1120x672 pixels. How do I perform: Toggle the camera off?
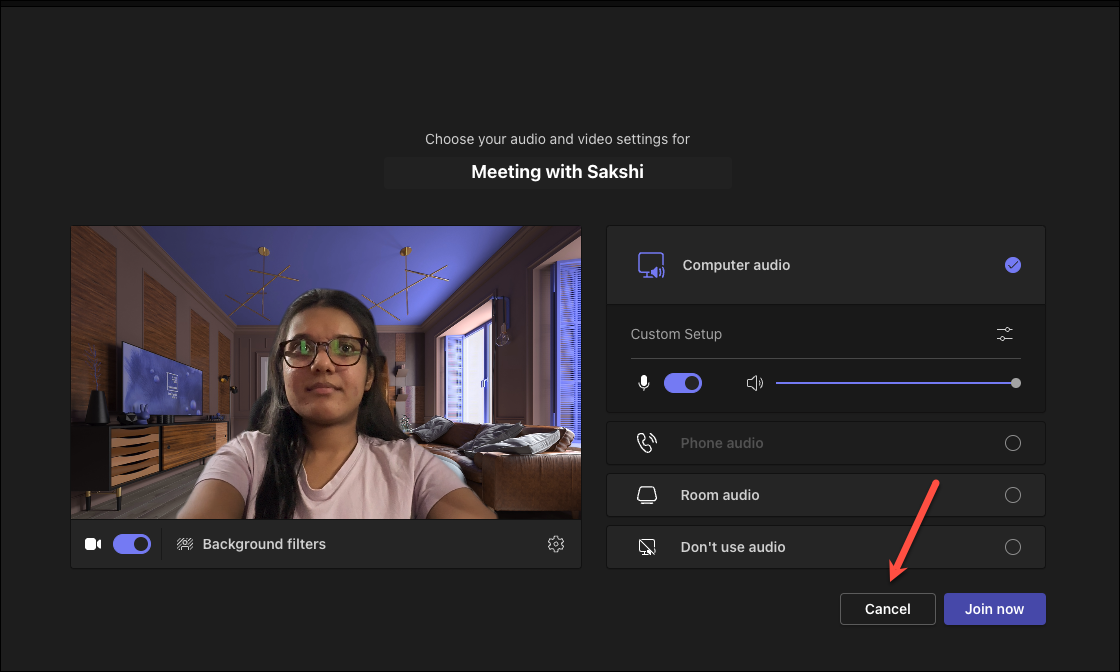pyautogui.click(x=131, y=543)
